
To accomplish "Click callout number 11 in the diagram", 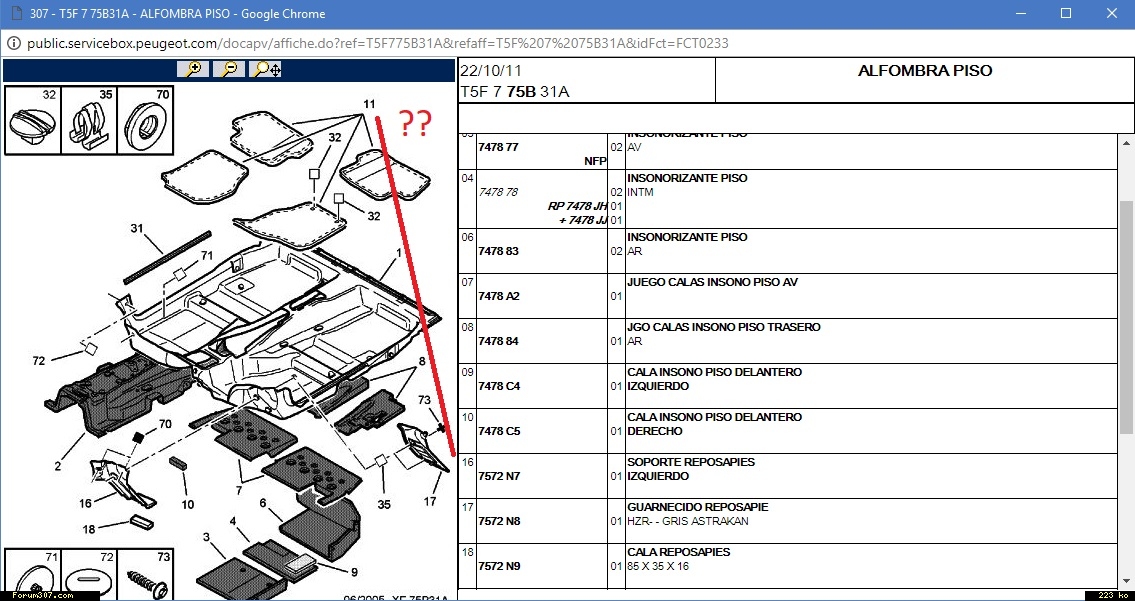I will tap(369, 104).
